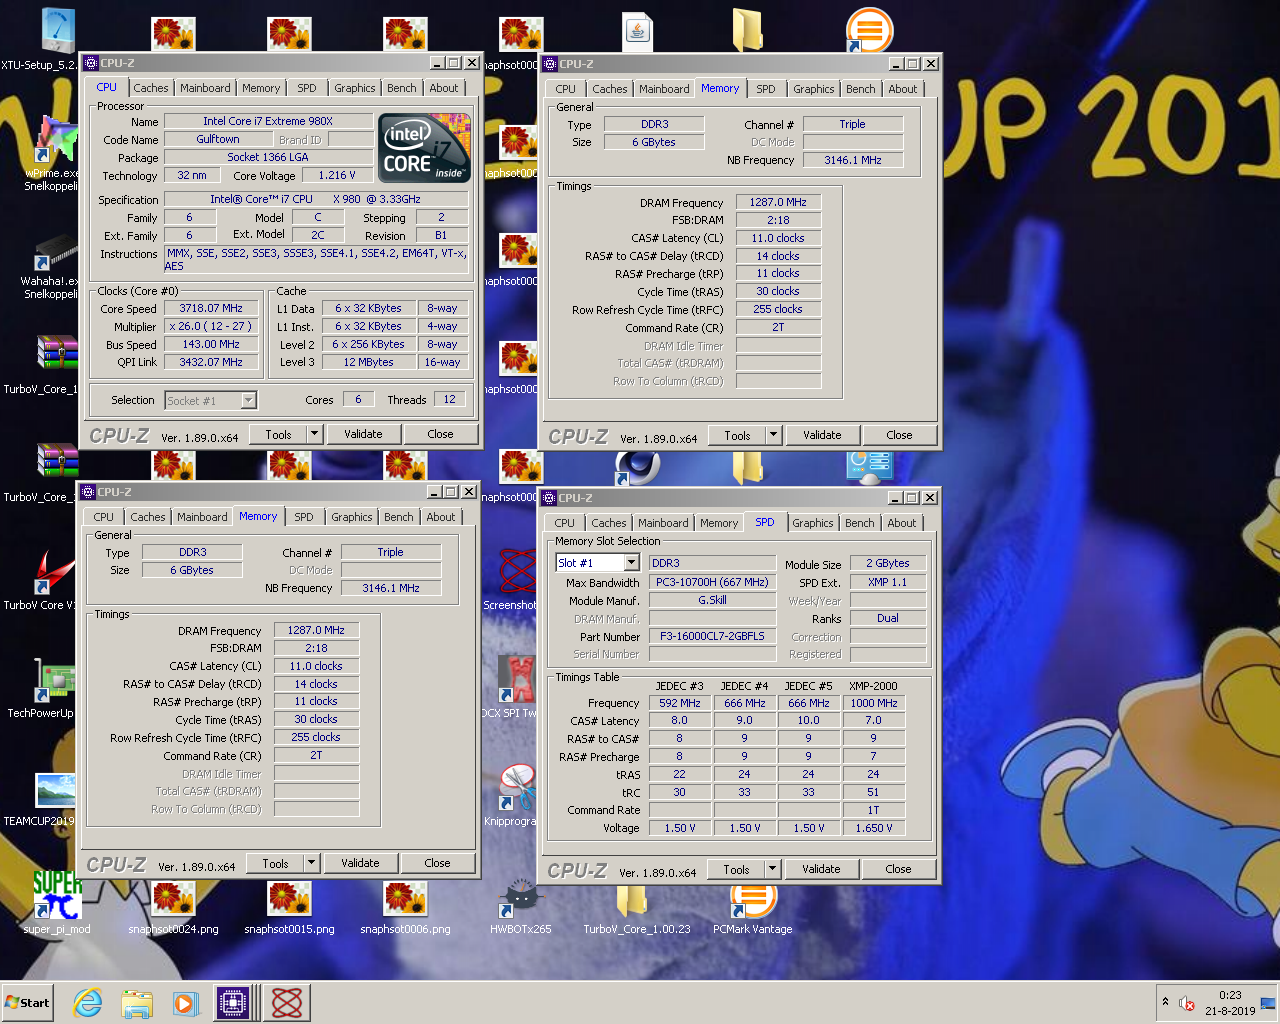Viewport: 1280px width, 1024px height.
Task: Open Bench tab in CPU tab window
Action: click(x=402, y=88)
